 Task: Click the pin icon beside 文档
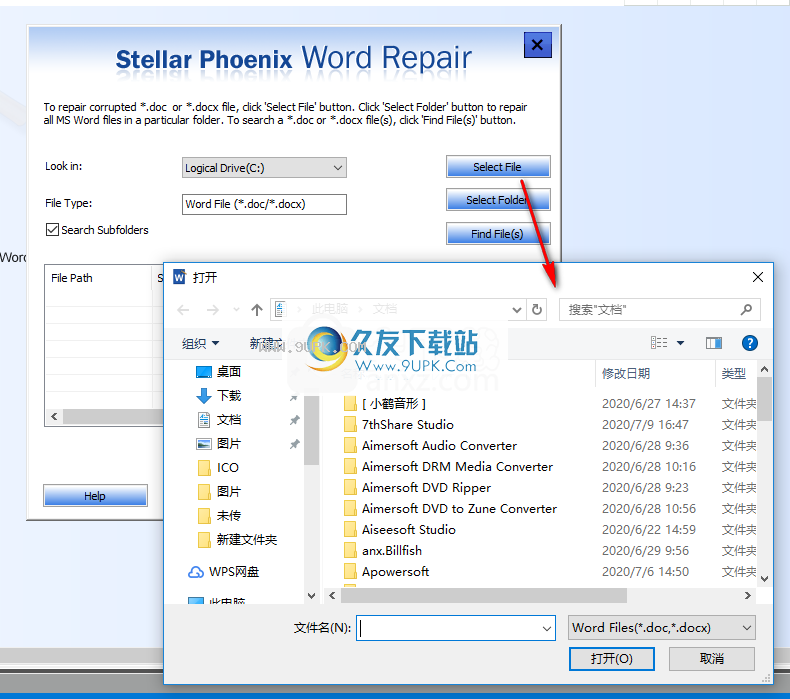(x=295, y=420)
